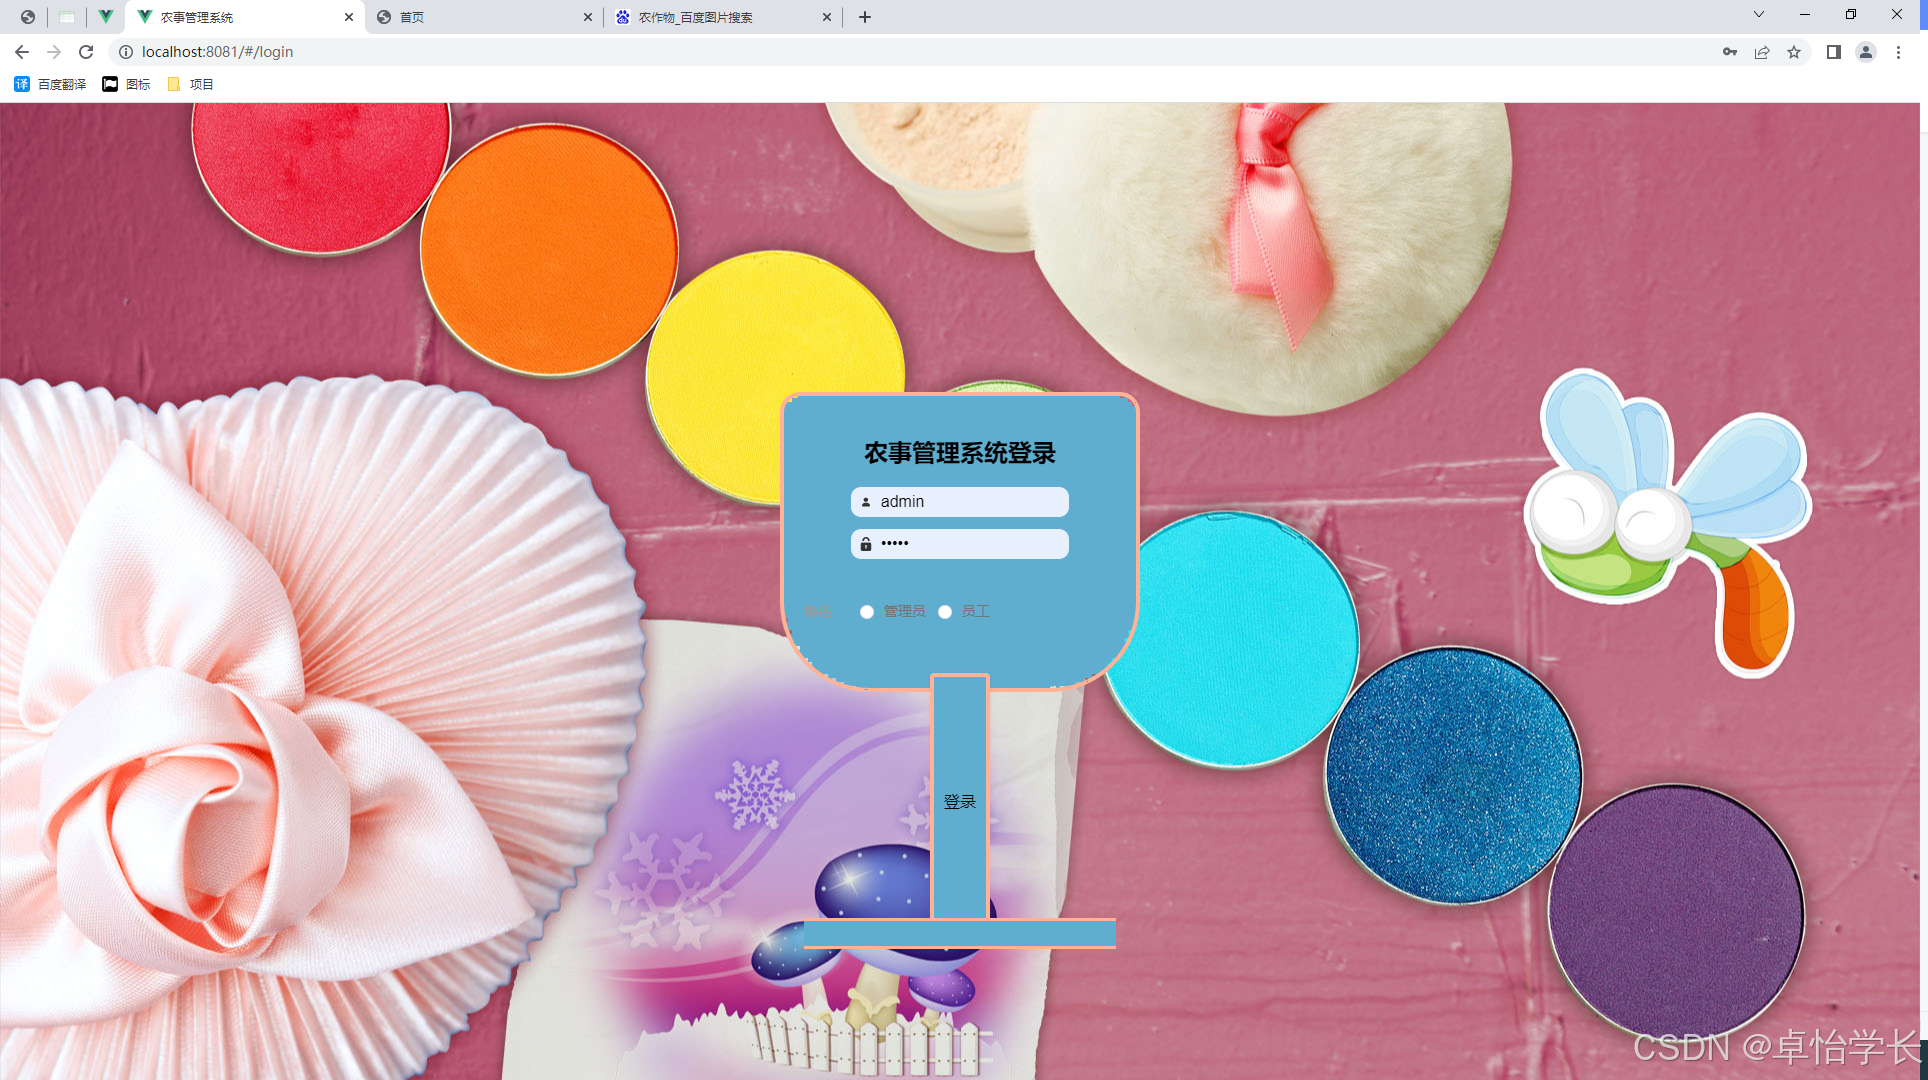Screen dimensions: 1928x1080
Task: Open new tab with plus icon
Action: tap(865, 17)
